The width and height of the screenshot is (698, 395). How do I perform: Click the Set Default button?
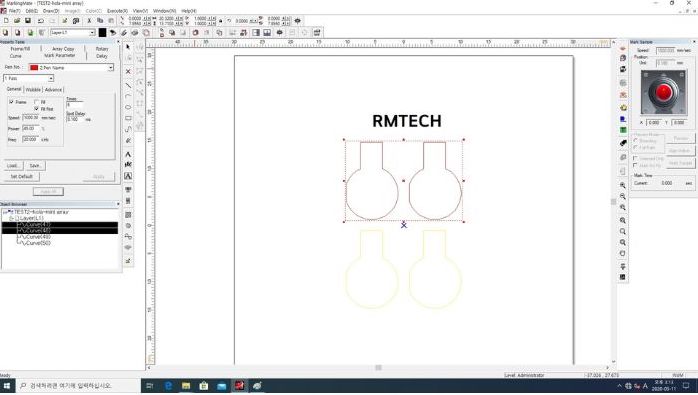coord(21,176)
